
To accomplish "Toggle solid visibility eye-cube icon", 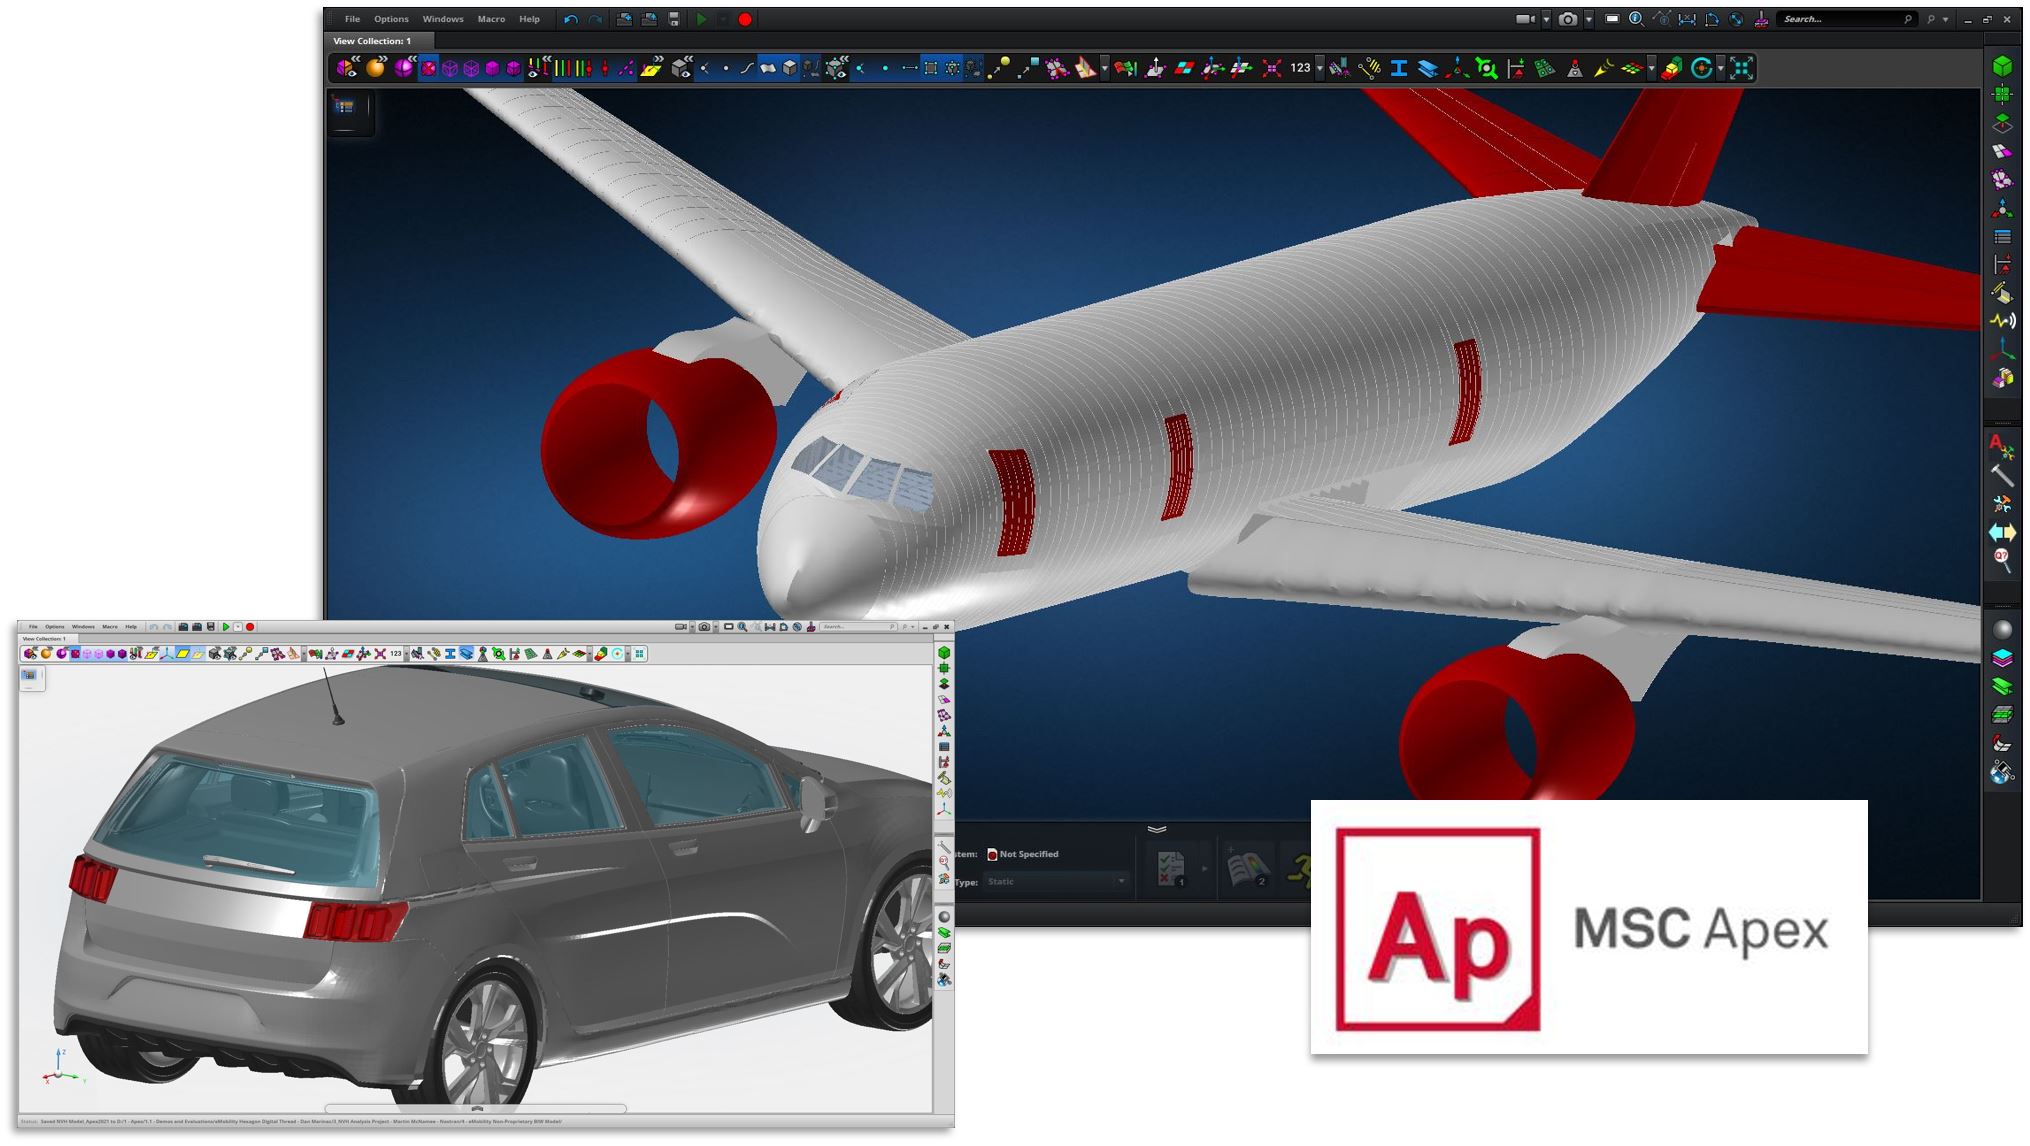I will (x=681, y=68).
